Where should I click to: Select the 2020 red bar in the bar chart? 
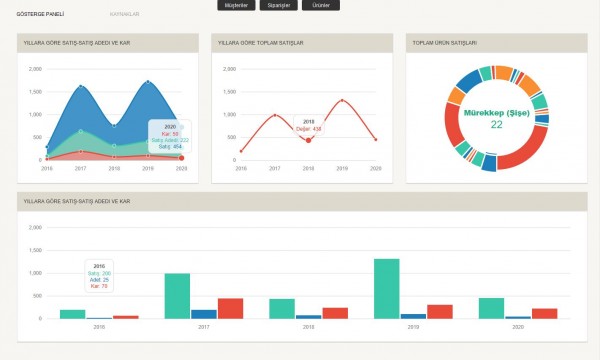[545, 314]
